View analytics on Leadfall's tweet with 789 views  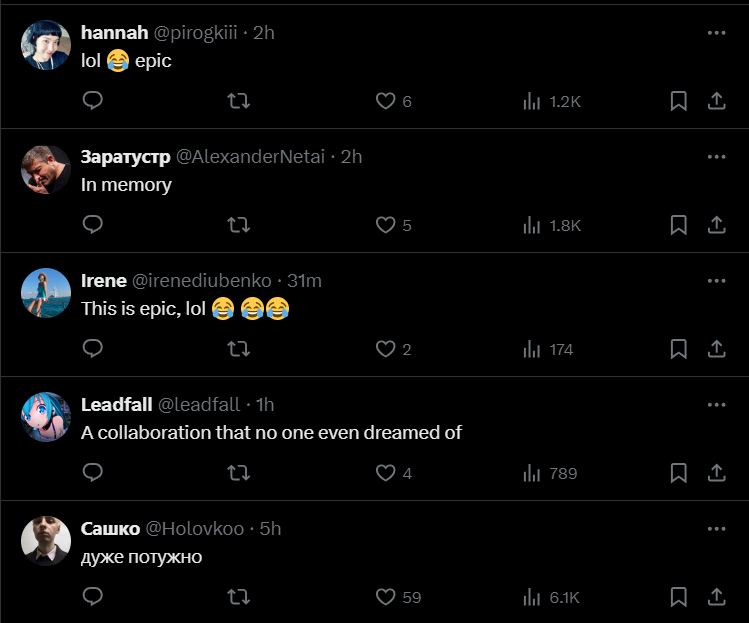click(550, 473)
